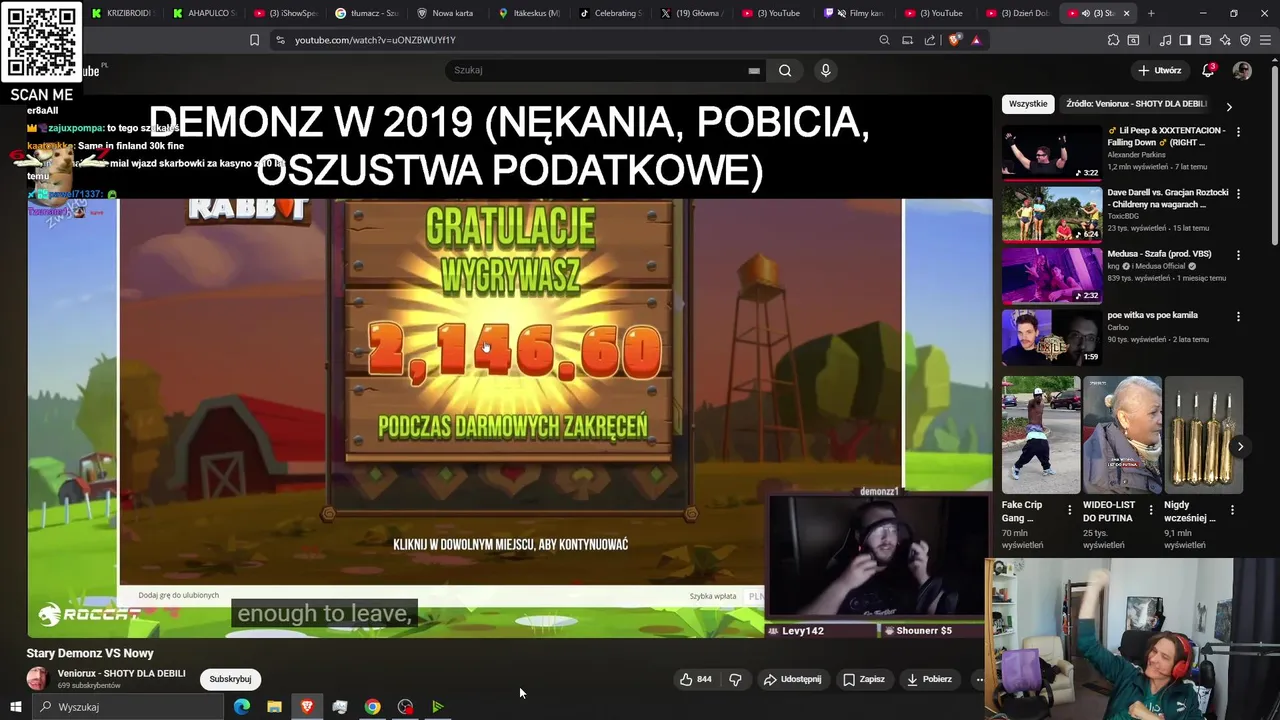
Task: Switch to AHAPULCO Kick tab
Action: click(205, 13)
